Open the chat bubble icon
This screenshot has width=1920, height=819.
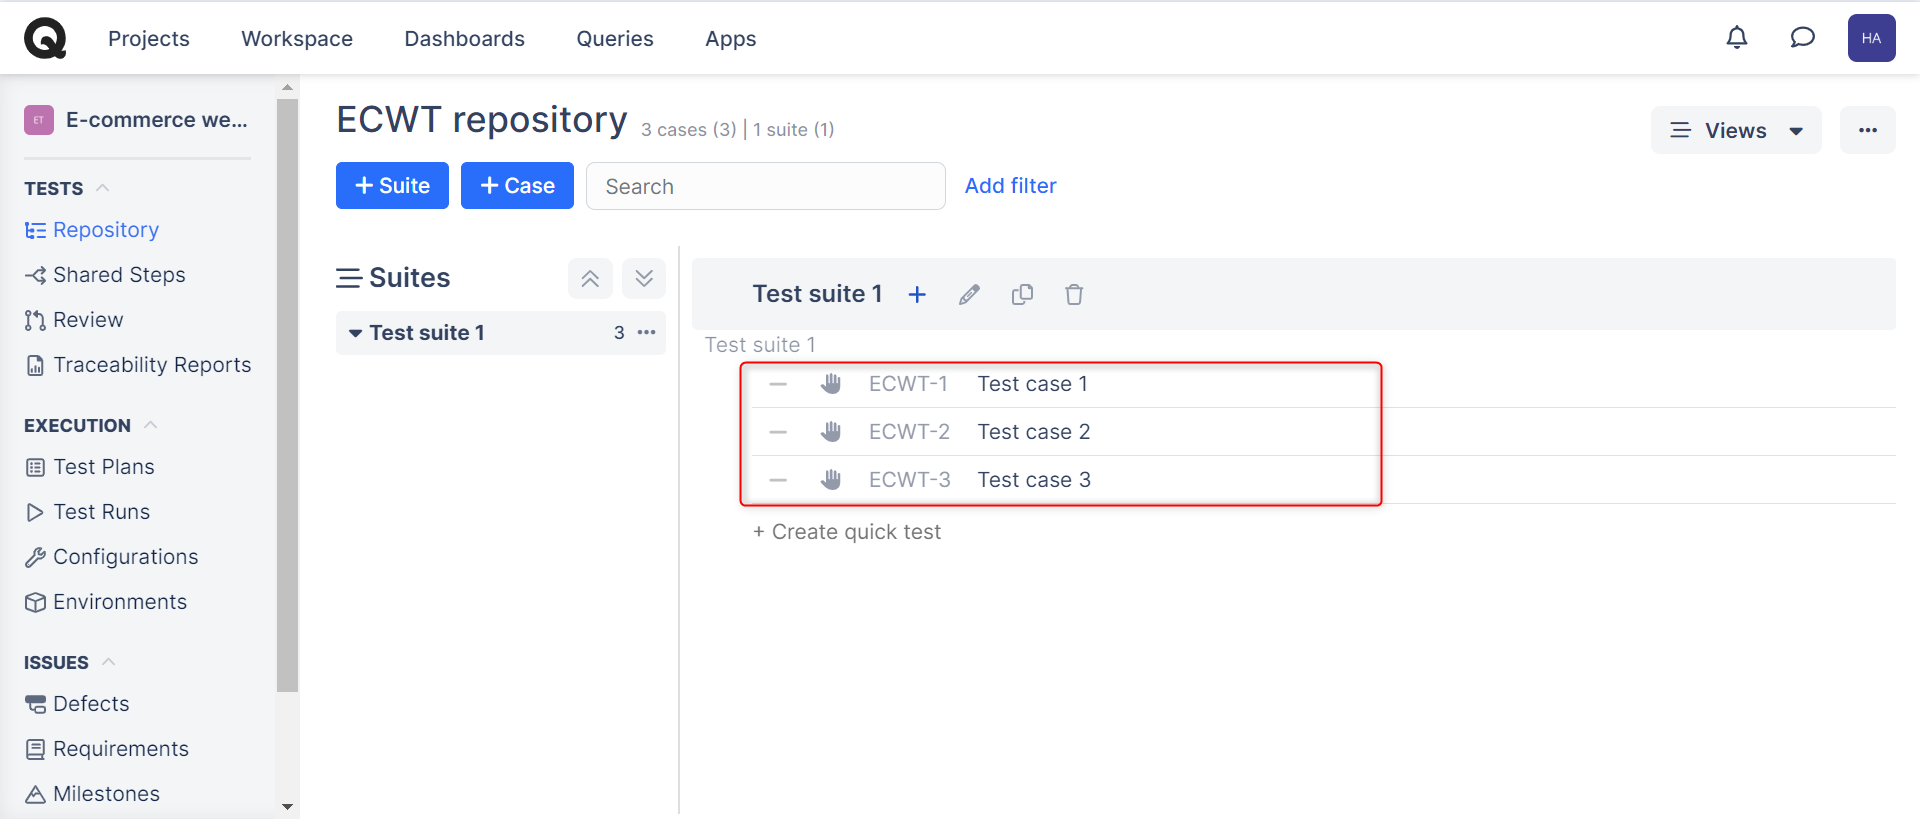pos(1802,38)
